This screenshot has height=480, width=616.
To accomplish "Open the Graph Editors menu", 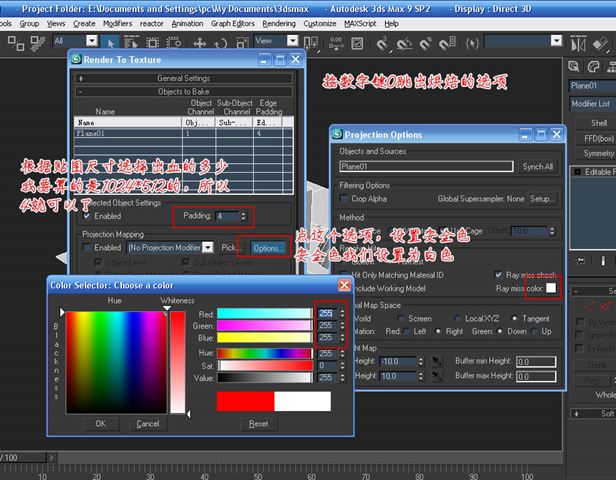I will 233,24.
